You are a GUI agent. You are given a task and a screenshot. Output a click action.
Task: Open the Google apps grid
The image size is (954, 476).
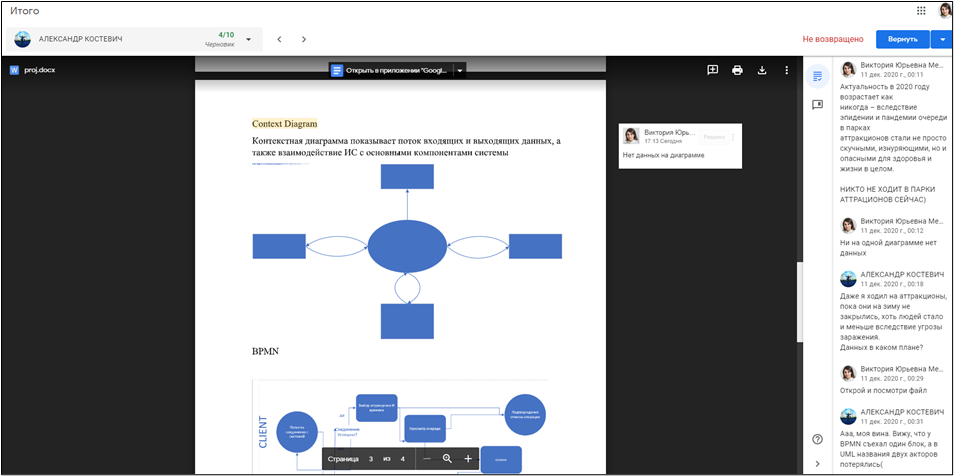(x=921, y=10)
